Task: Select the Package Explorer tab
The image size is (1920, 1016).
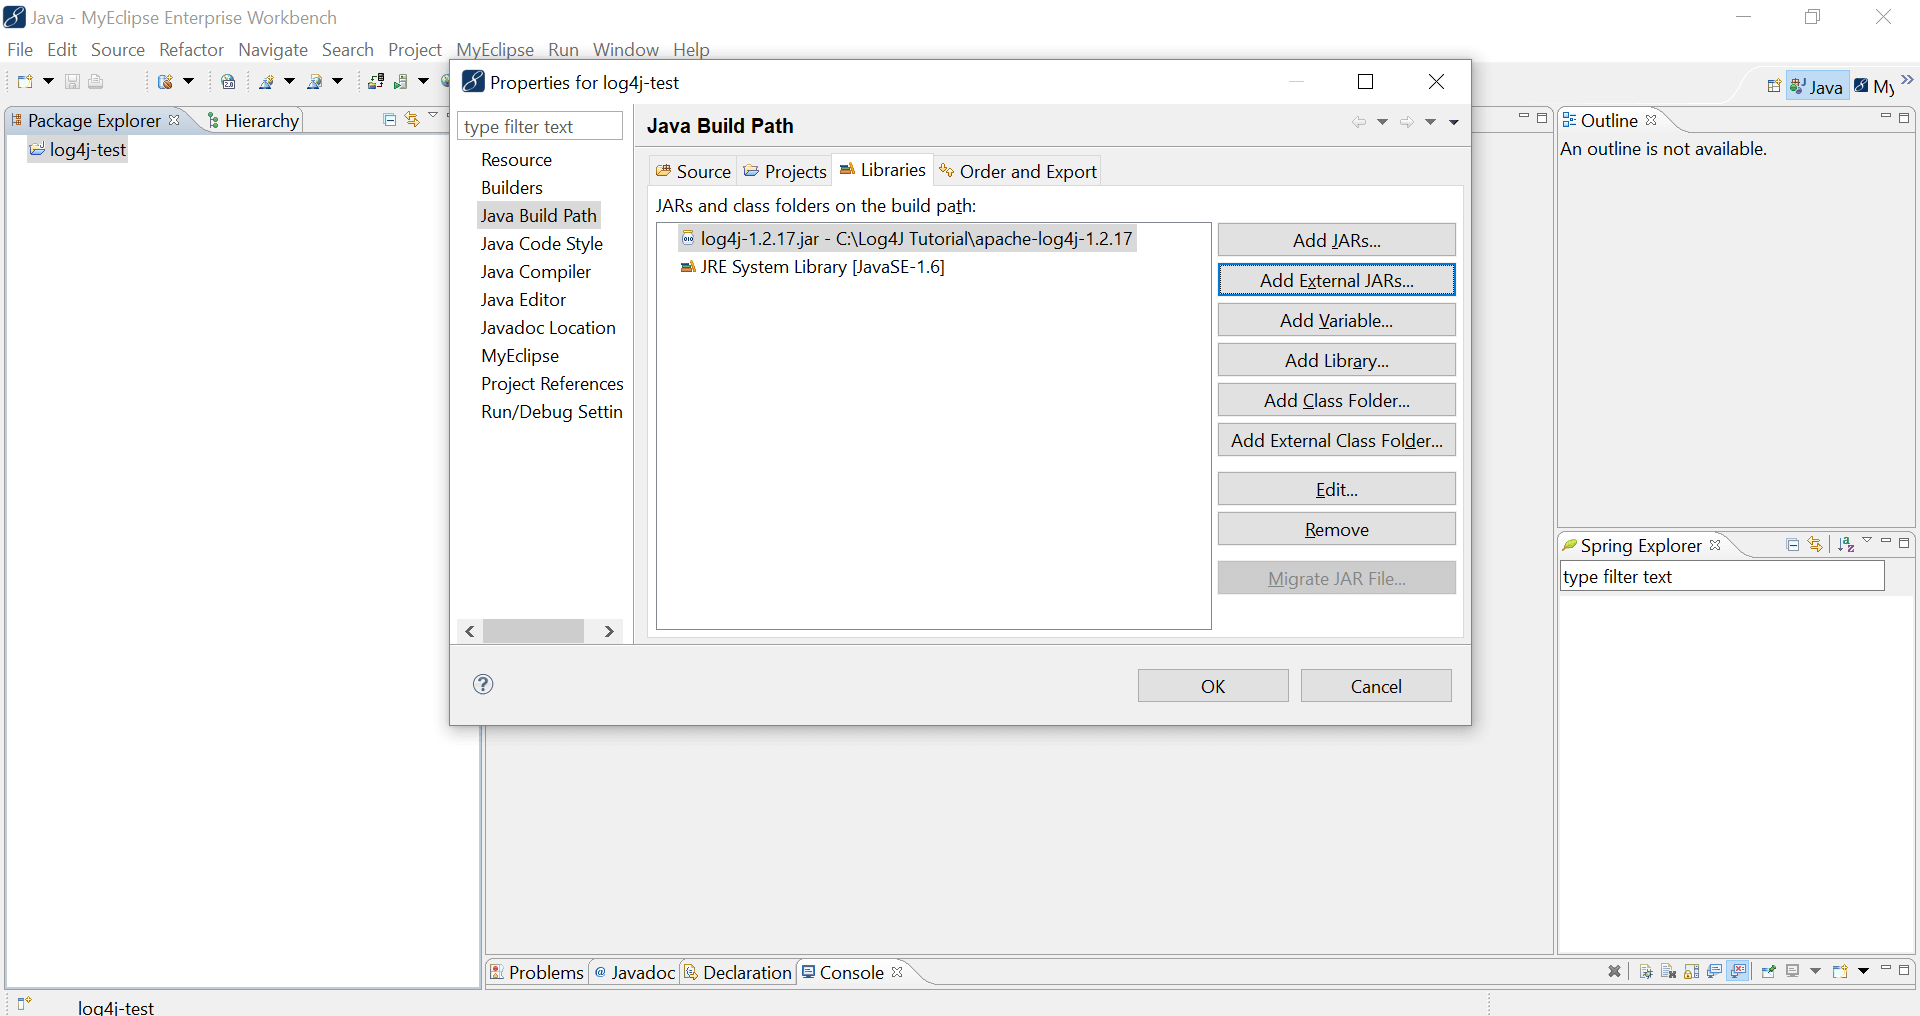Action: point(94,120)
